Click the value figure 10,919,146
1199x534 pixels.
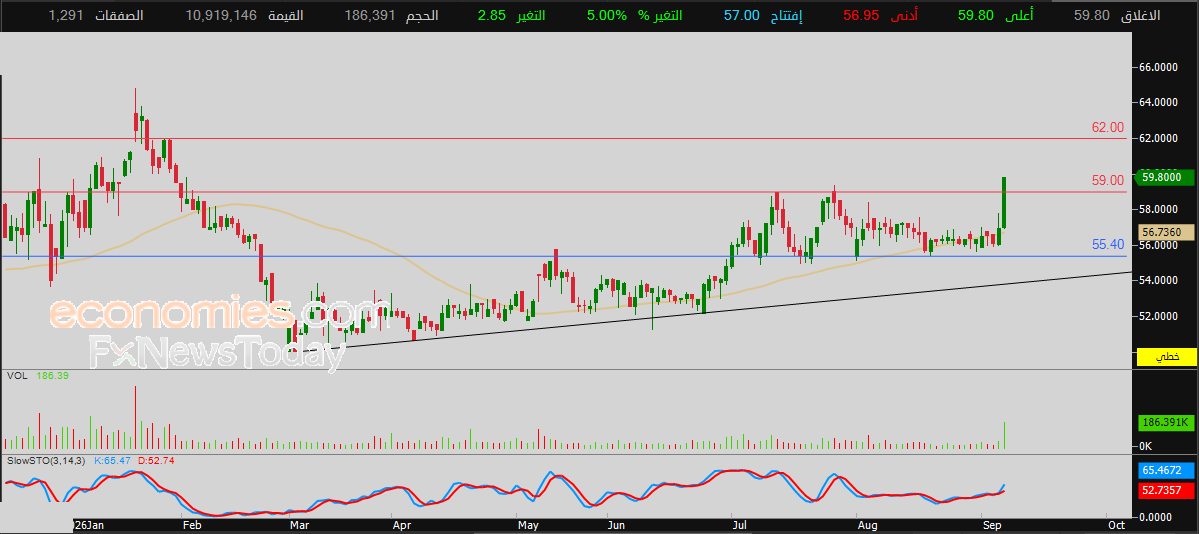click(220, 15)
